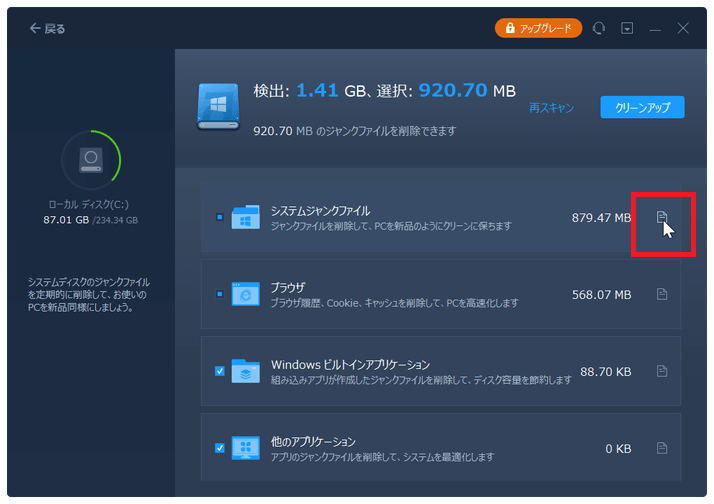
Task: Expand the 他のアプリケーション row
Action: (420, 448)
